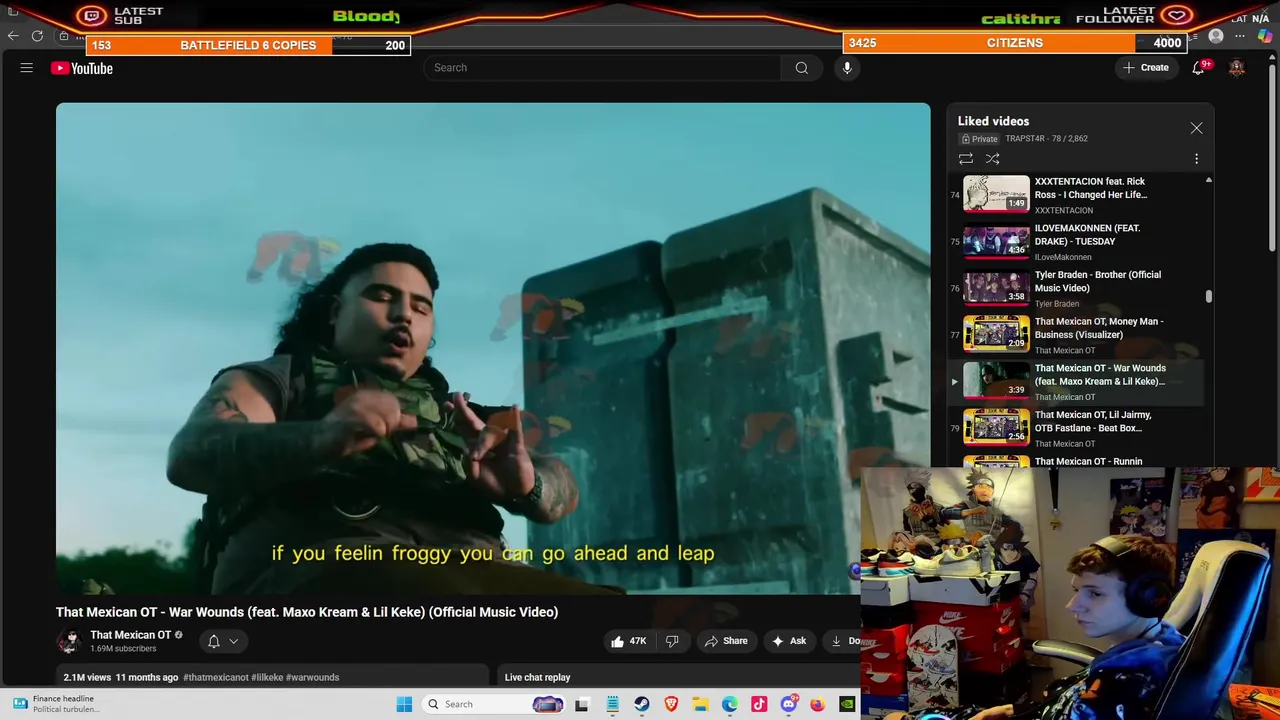Reload the page with browser refresh icon
This screenshot has height=720, width=1280.
pos(37,36)
